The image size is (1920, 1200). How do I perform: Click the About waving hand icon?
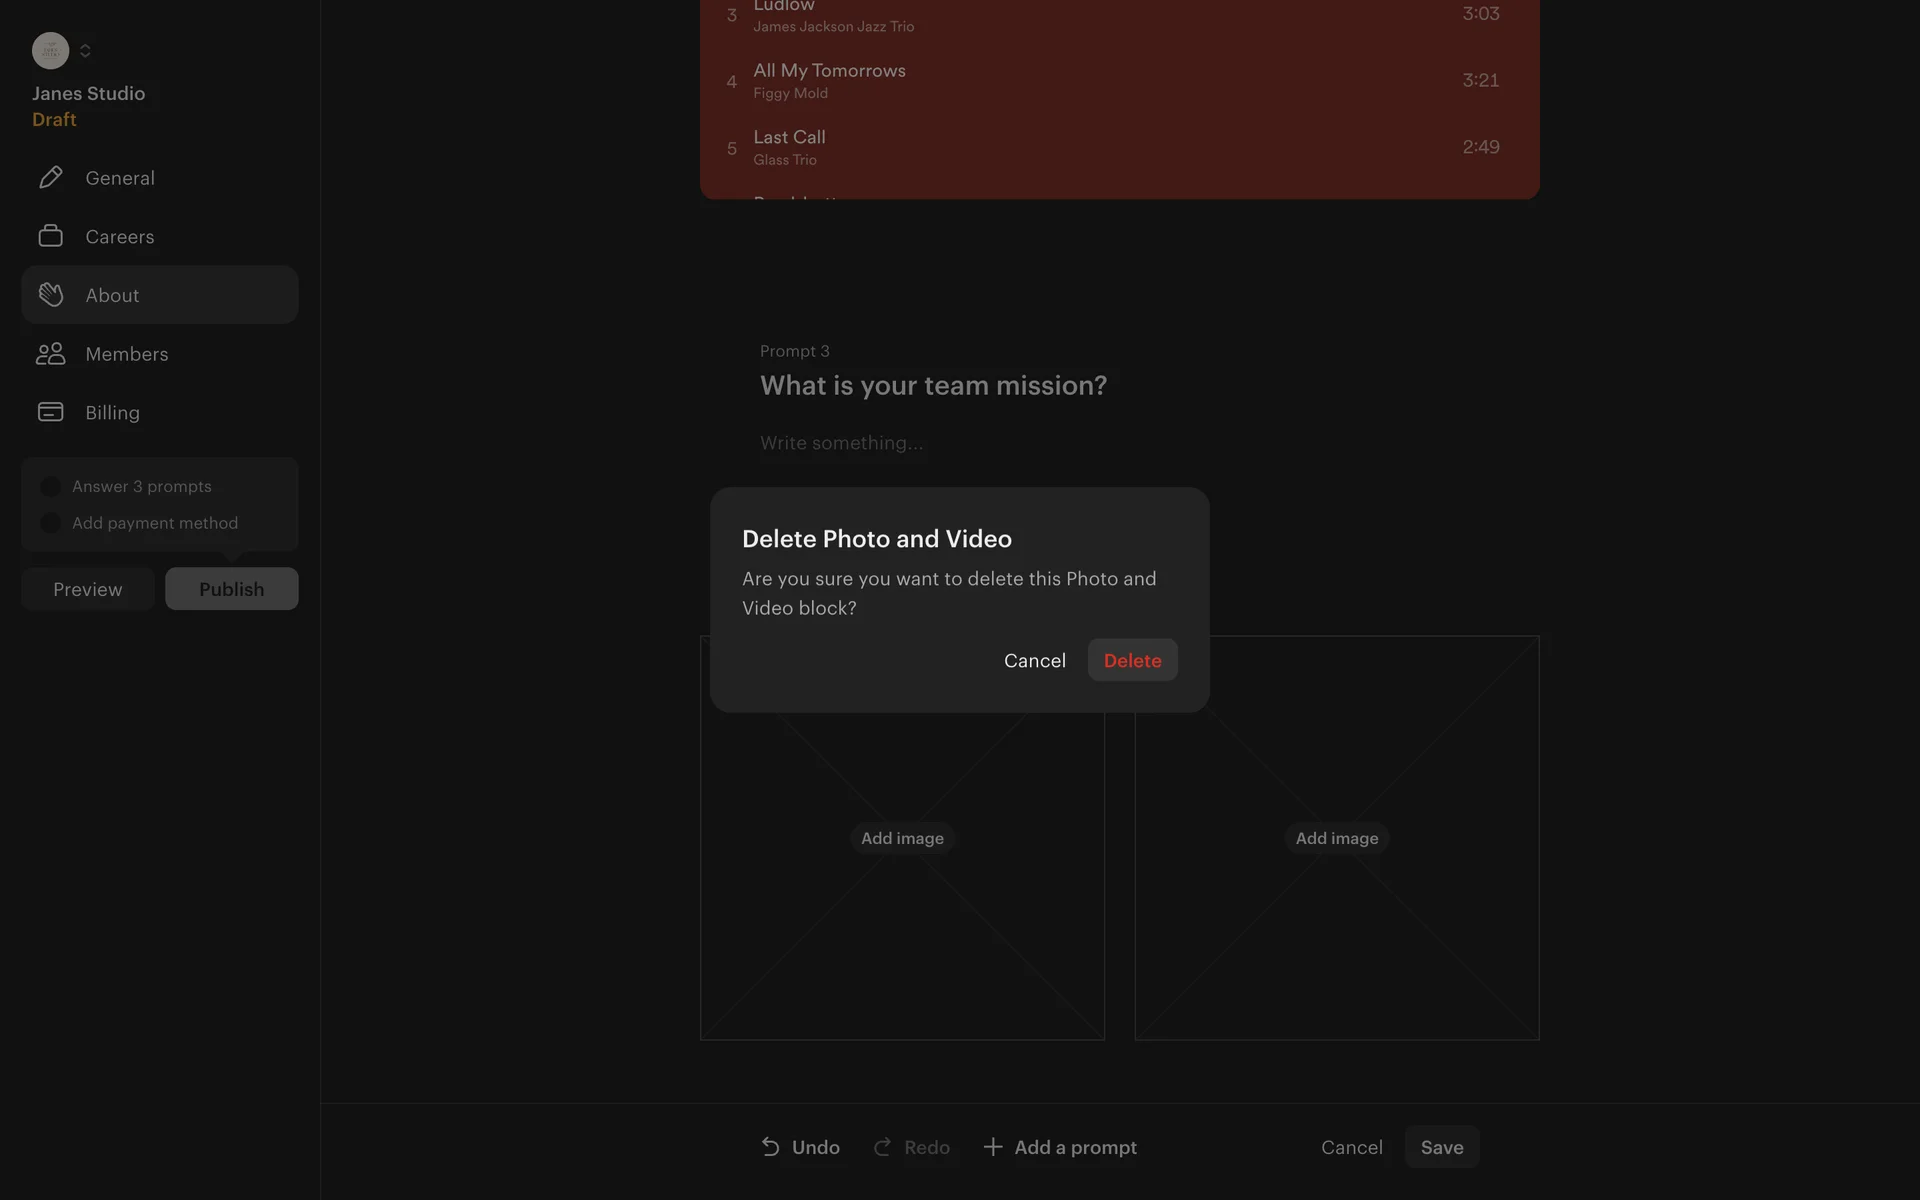[51, 295]
